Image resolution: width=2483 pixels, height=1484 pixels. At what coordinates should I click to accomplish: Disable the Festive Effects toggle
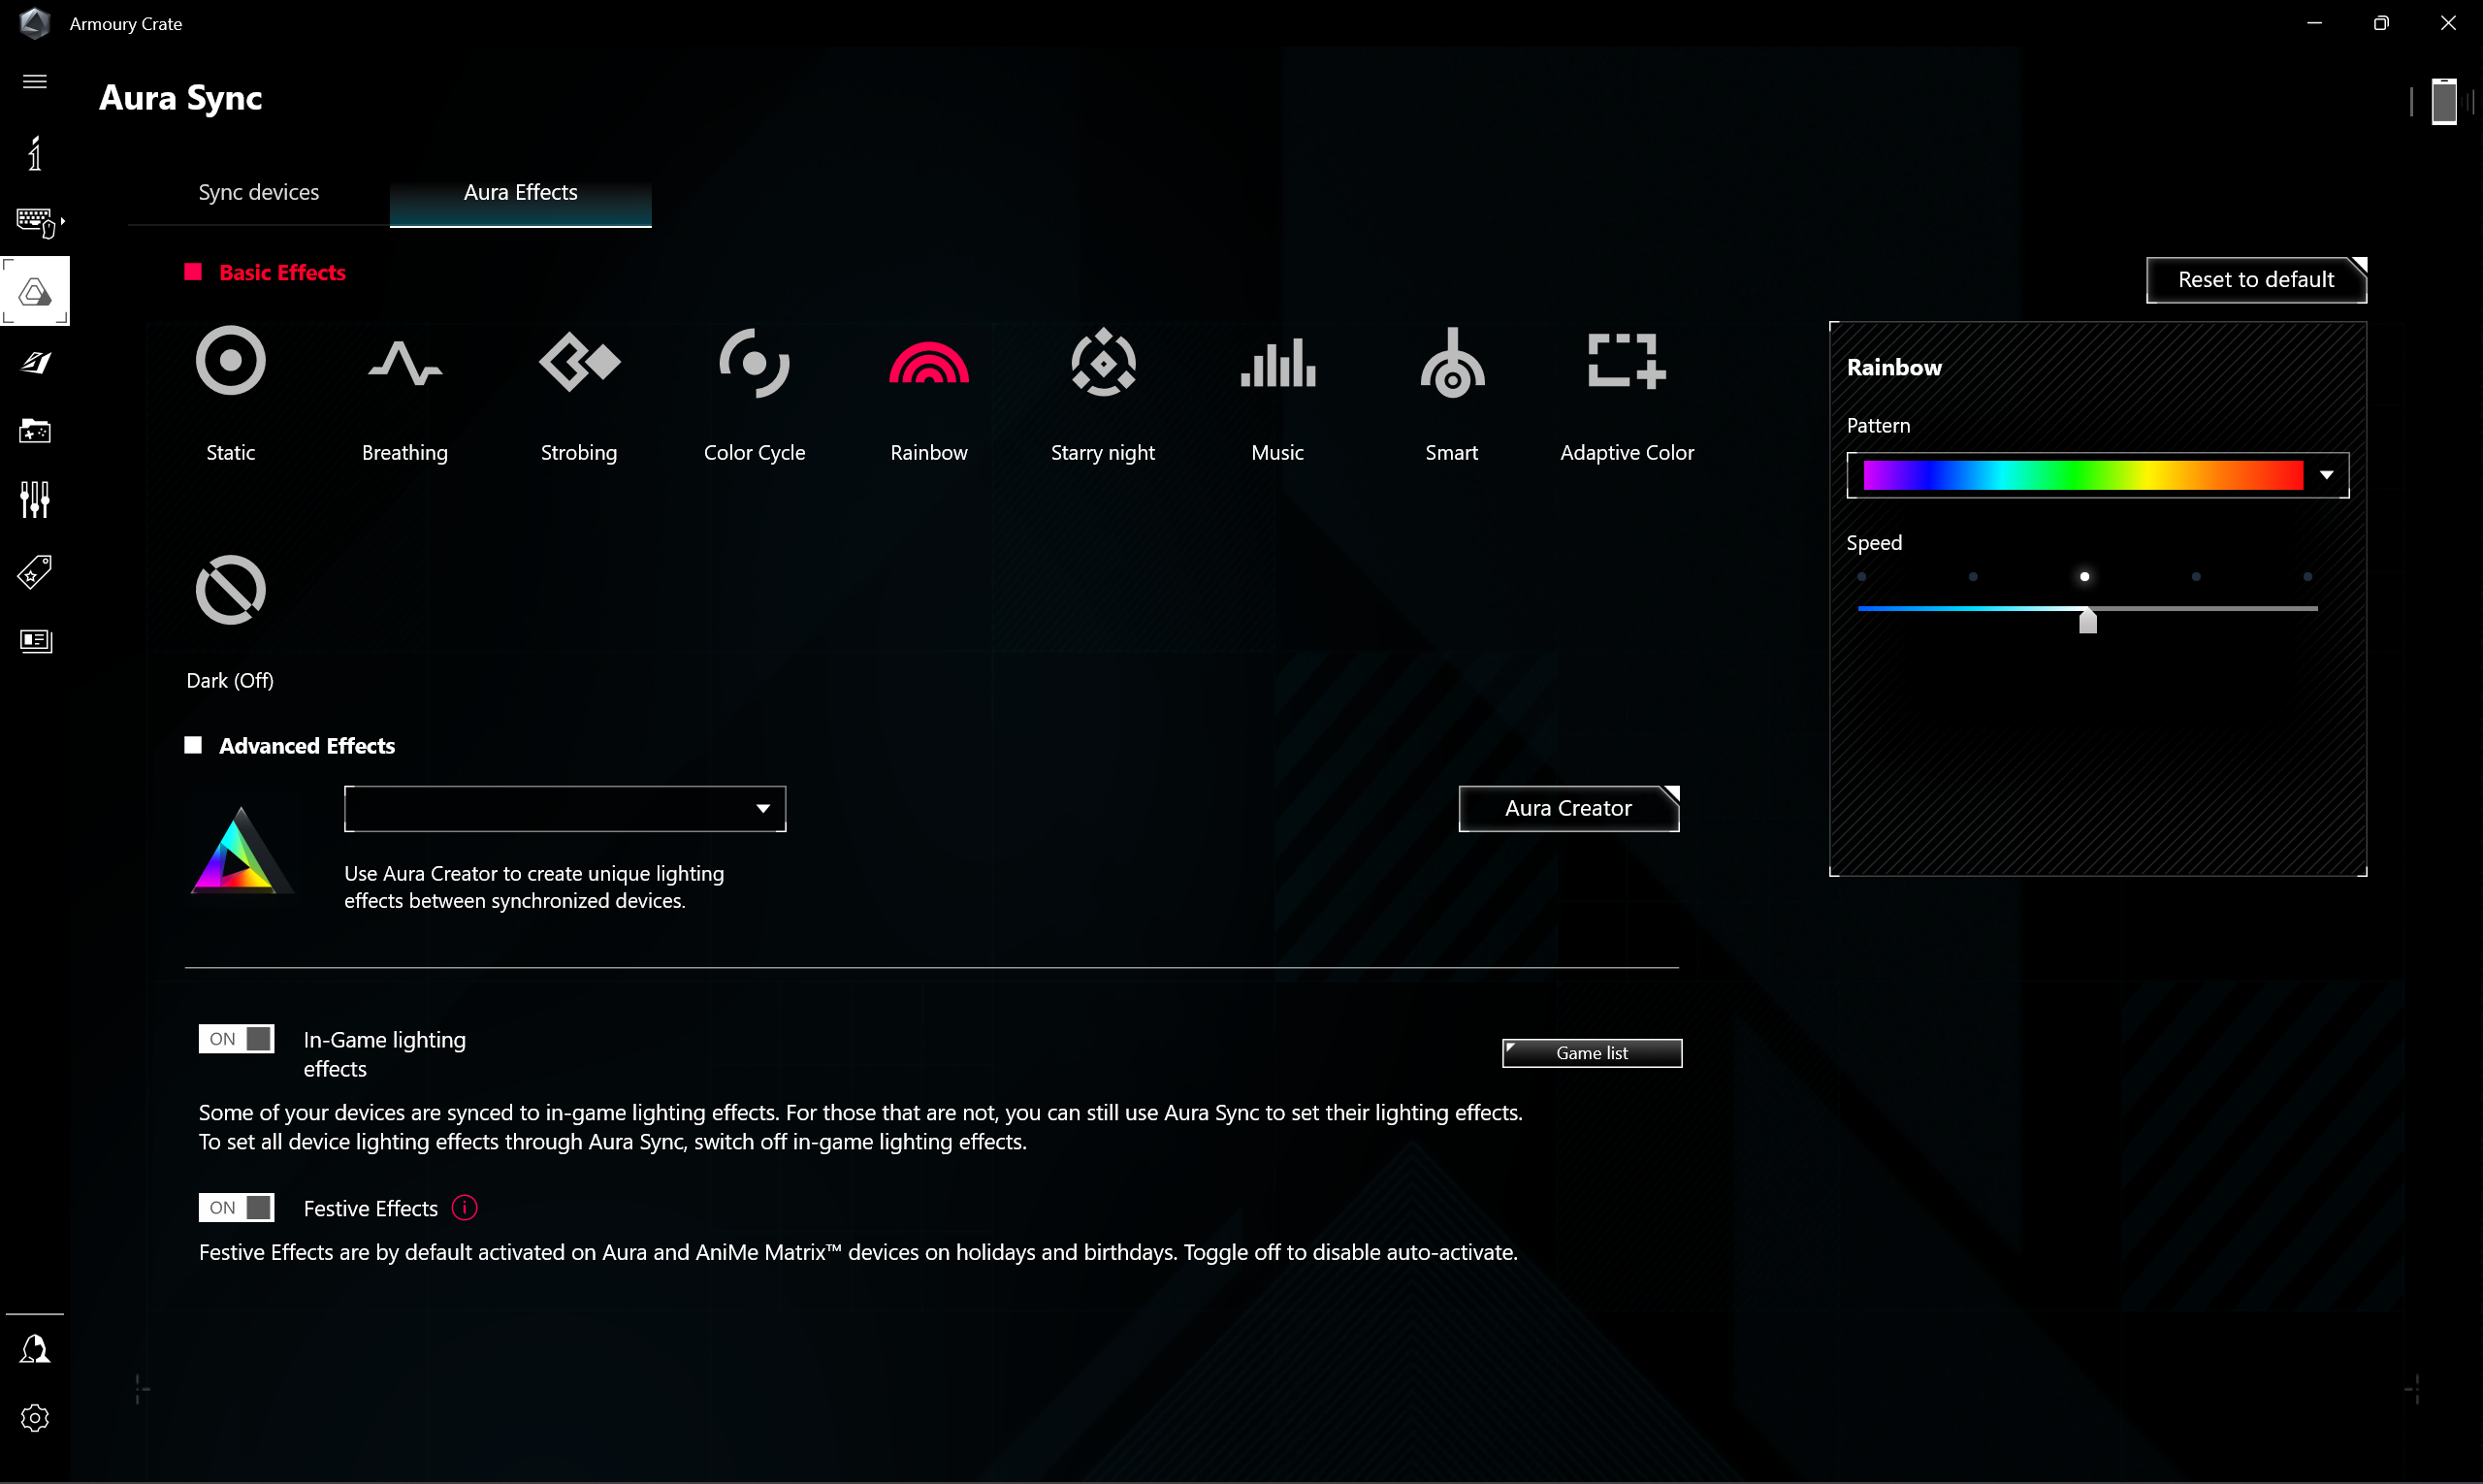click(236, 1208)
